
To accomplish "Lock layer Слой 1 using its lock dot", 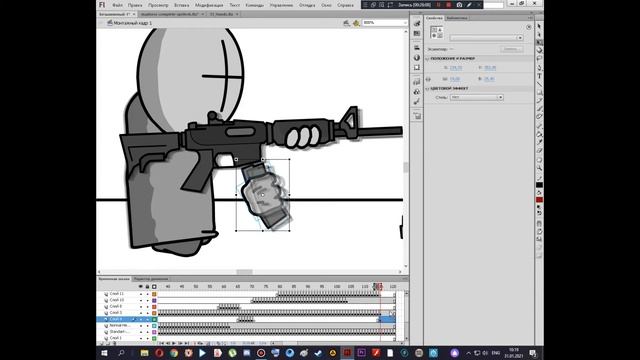I will point(147,338).
